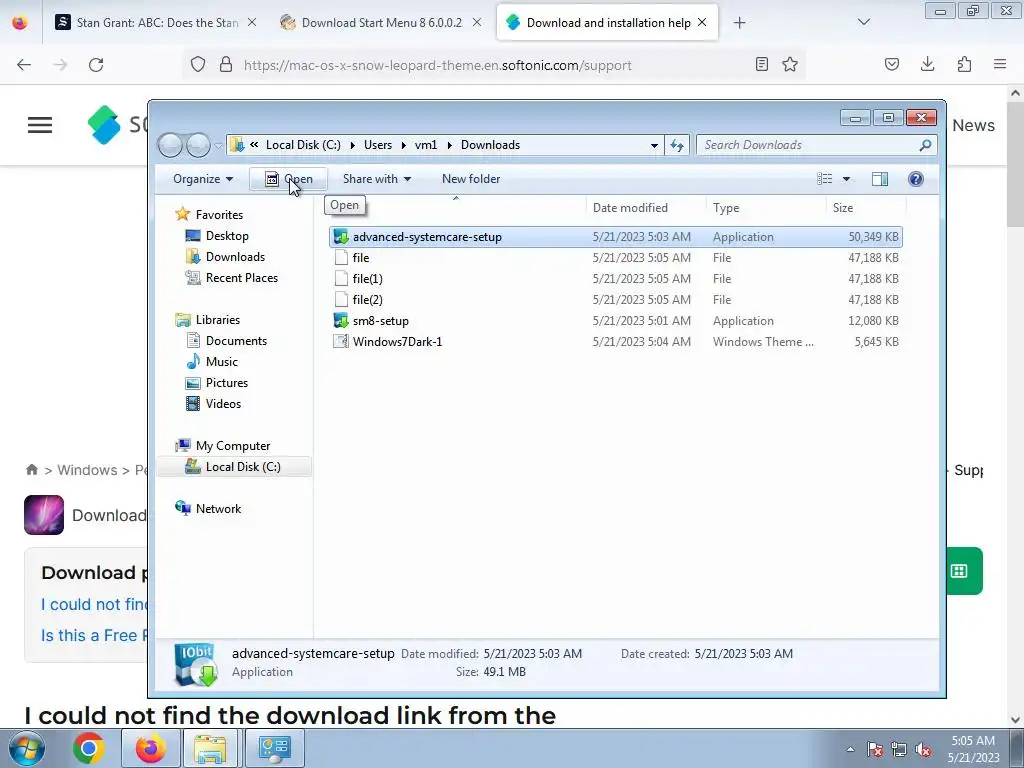Toggle Explorer preview pane icon

880,179
